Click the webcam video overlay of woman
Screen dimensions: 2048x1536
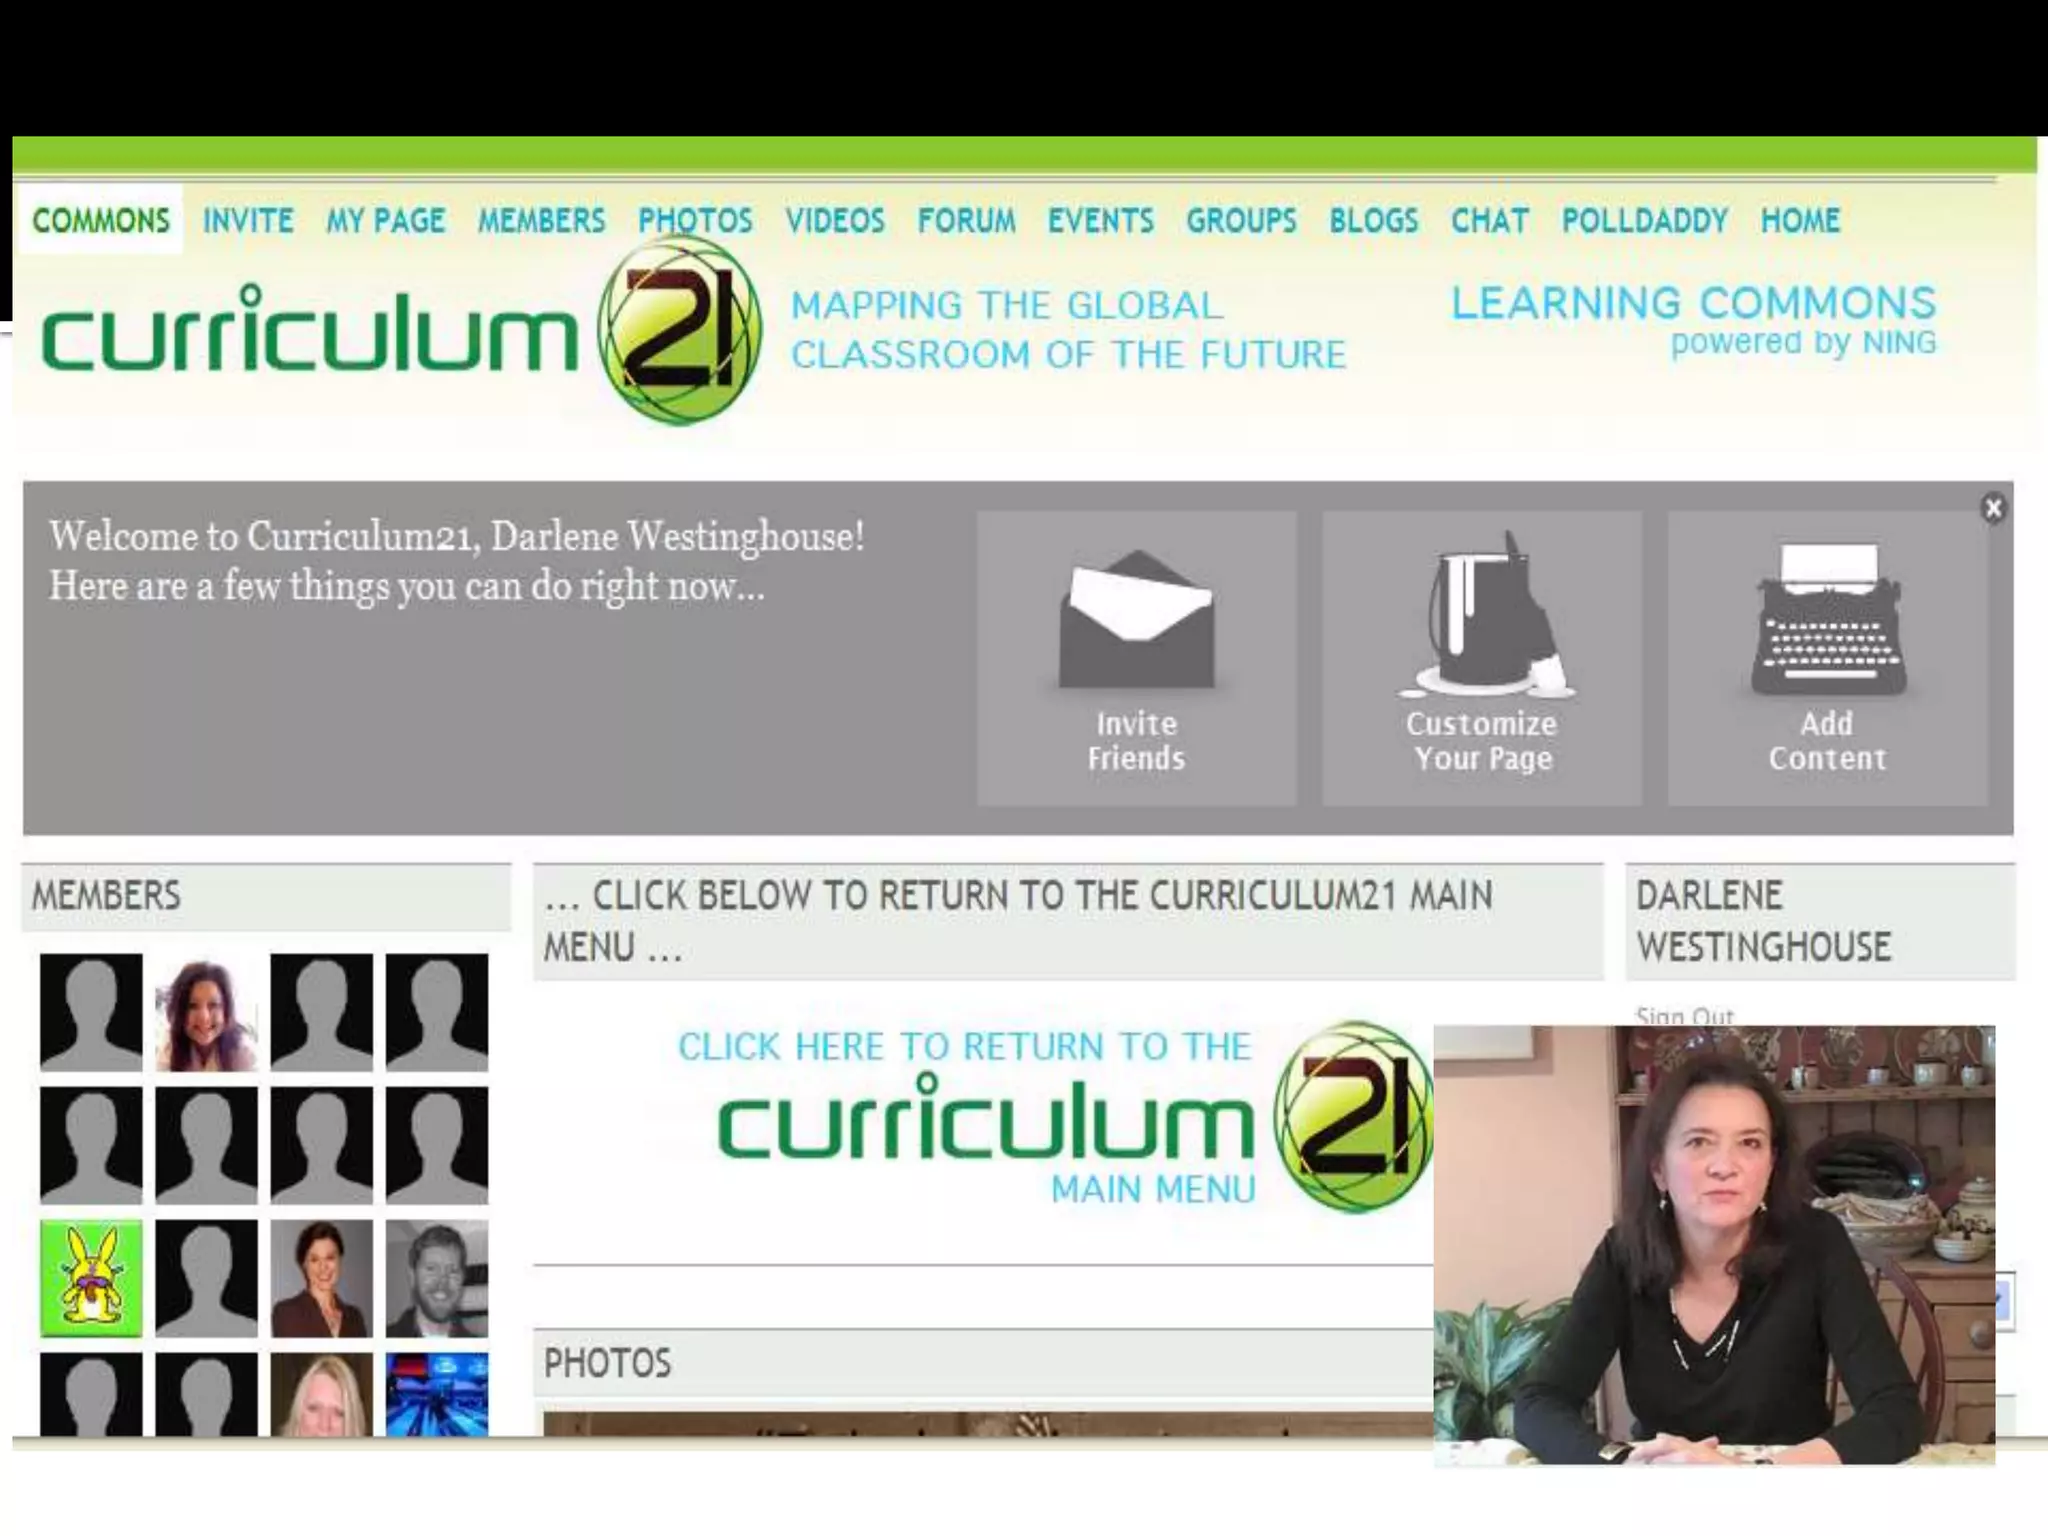[1714, 1245]
